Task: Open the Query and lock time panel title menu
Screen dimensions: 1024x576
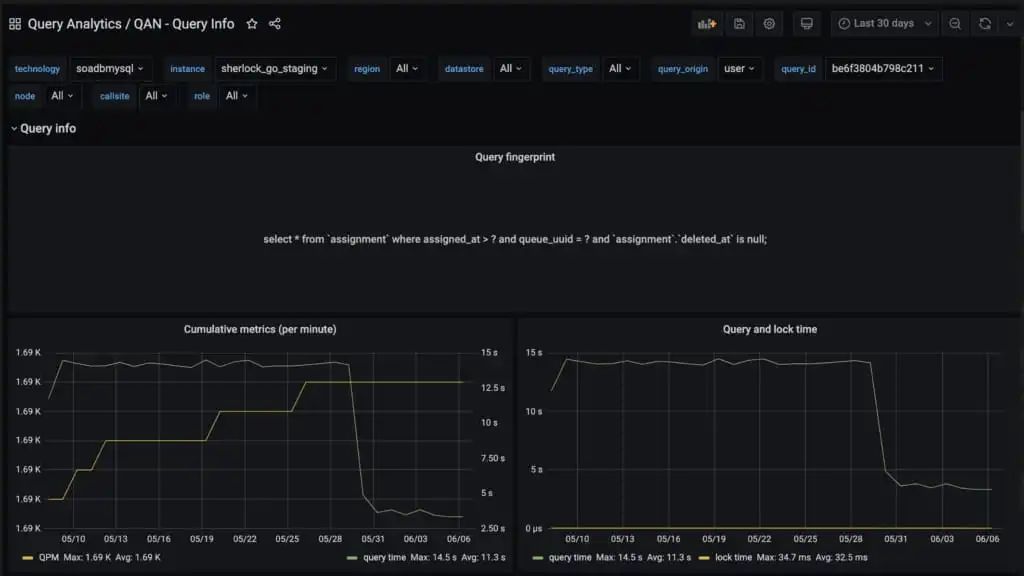Action: coord(769,330)
